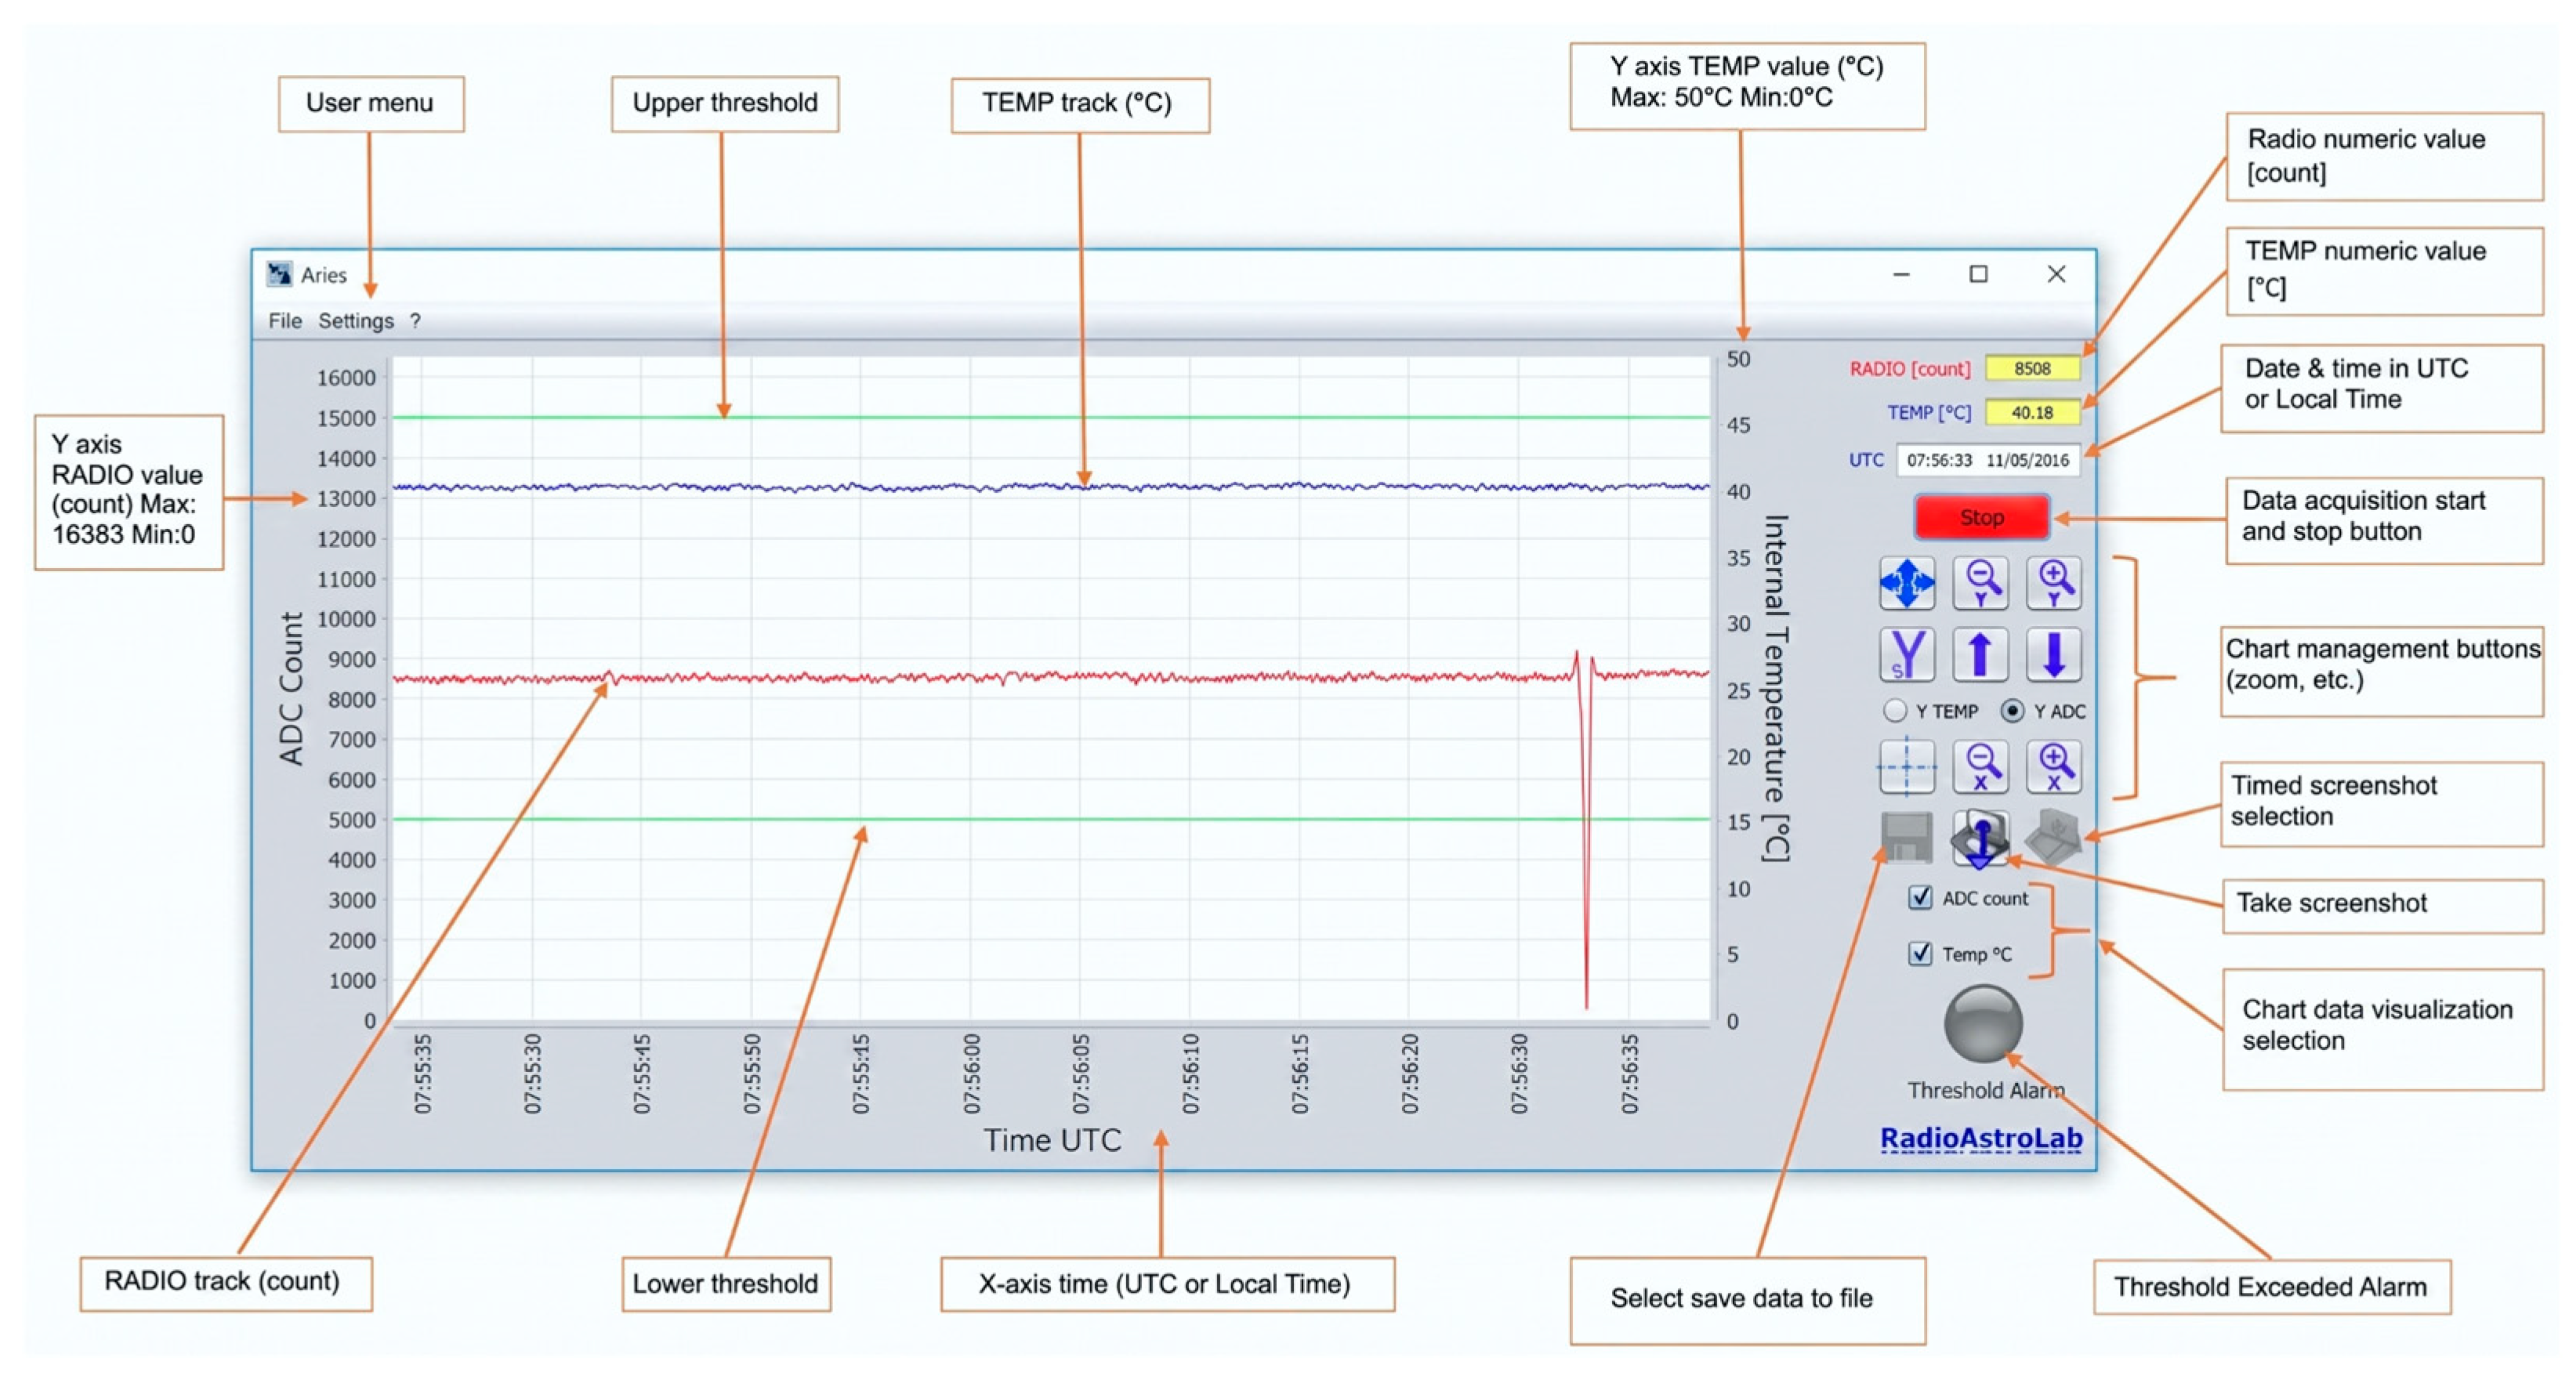
Task: Zoom in the Y axis
Action: [2054, 583]
